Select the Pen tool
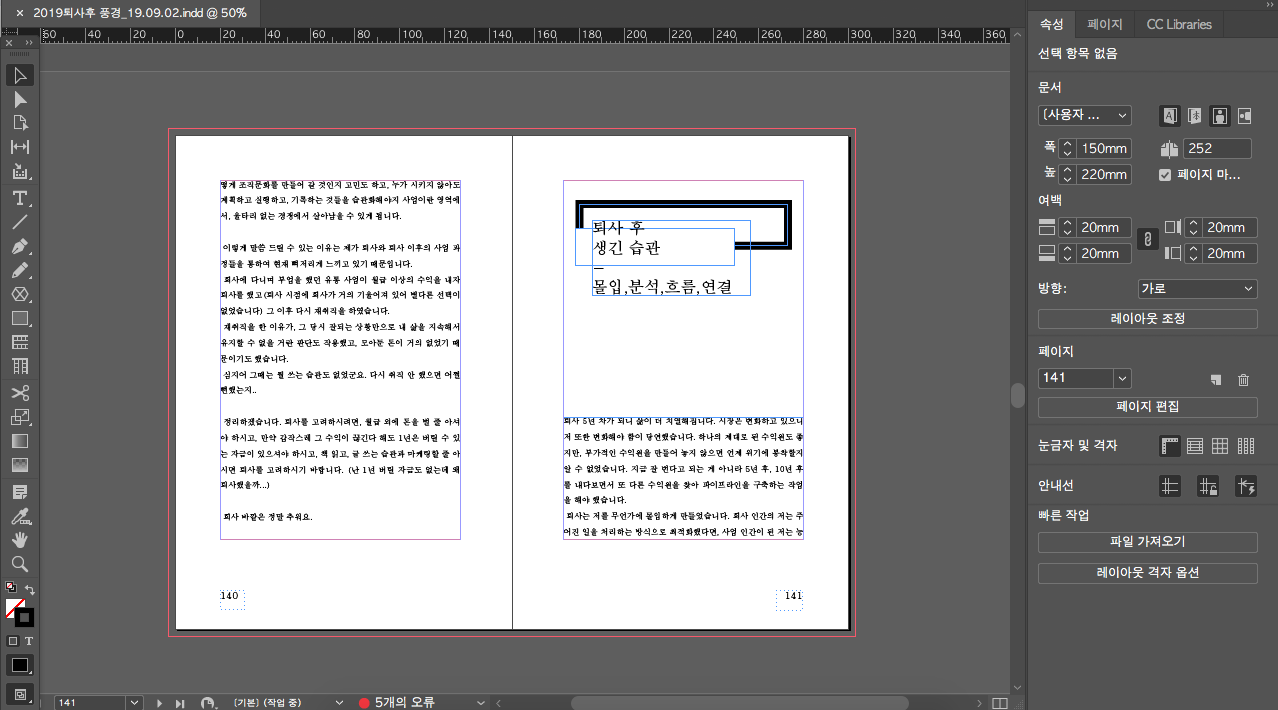This screenshot has width=1278, height=710. pyautogui.click(x=19, y=246)
